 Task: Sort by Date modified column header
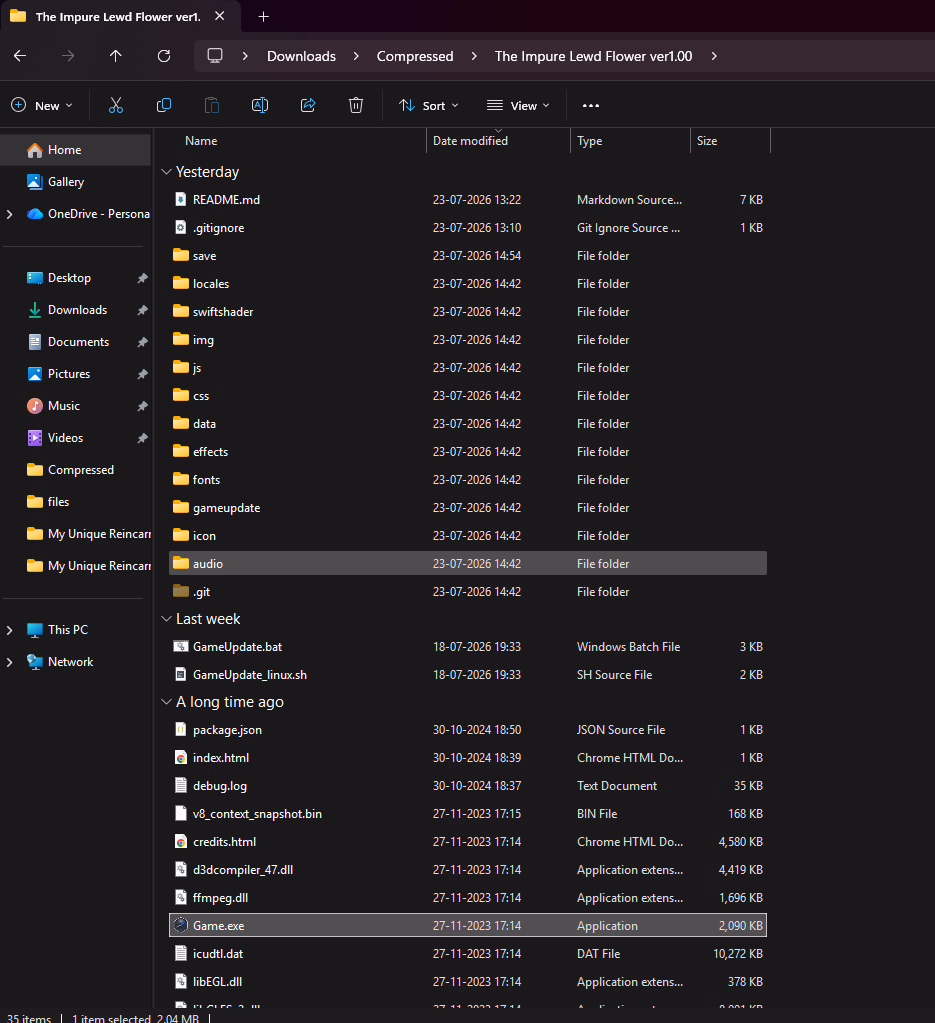click(x=498, y=140)
